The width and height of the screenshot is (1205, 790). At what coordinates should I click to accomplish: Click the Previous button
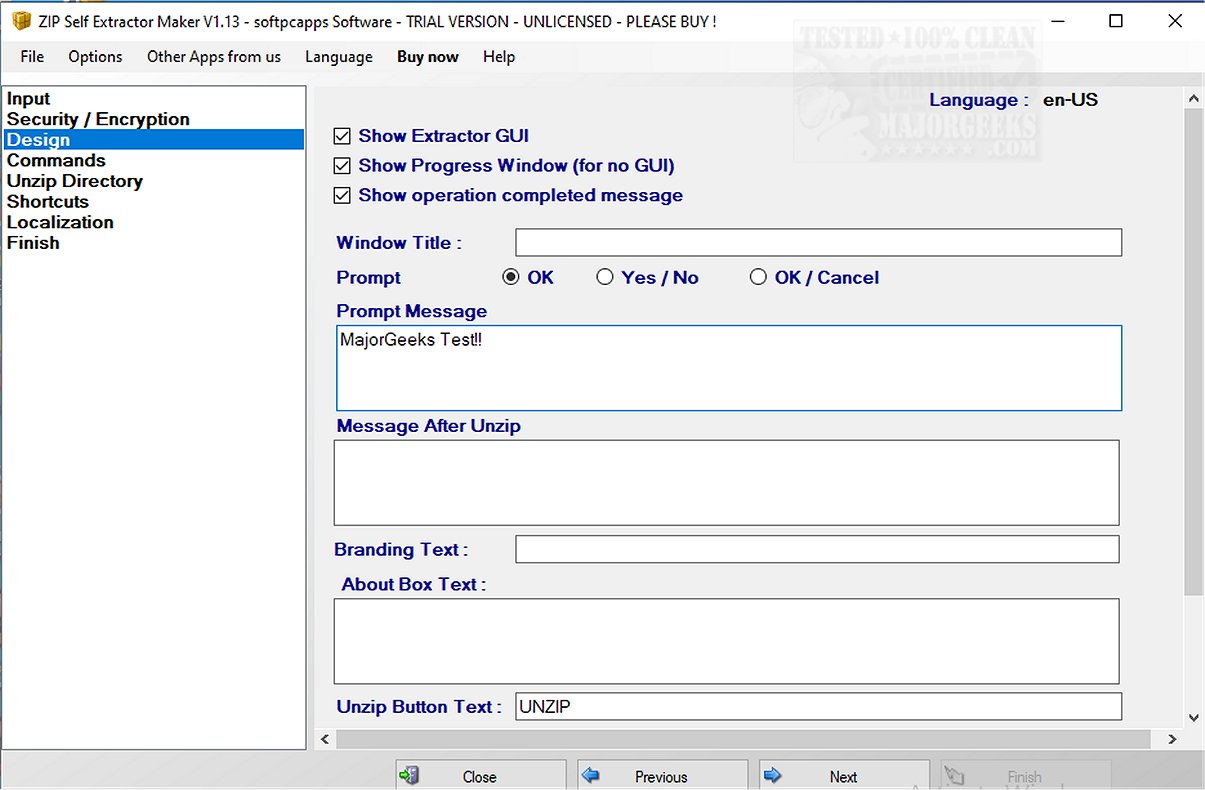pos(662,776)
